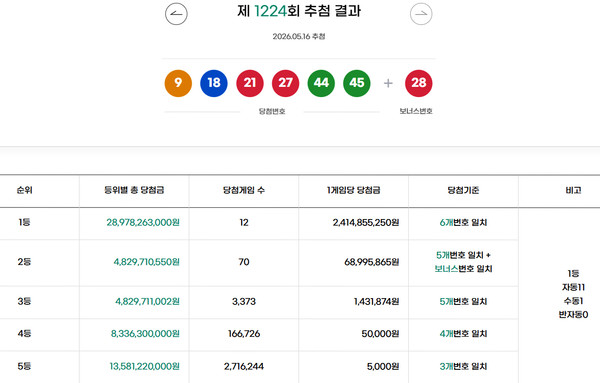Click criteria 6개번호 일치
600x383 pixels.
[x=463, y=222]
